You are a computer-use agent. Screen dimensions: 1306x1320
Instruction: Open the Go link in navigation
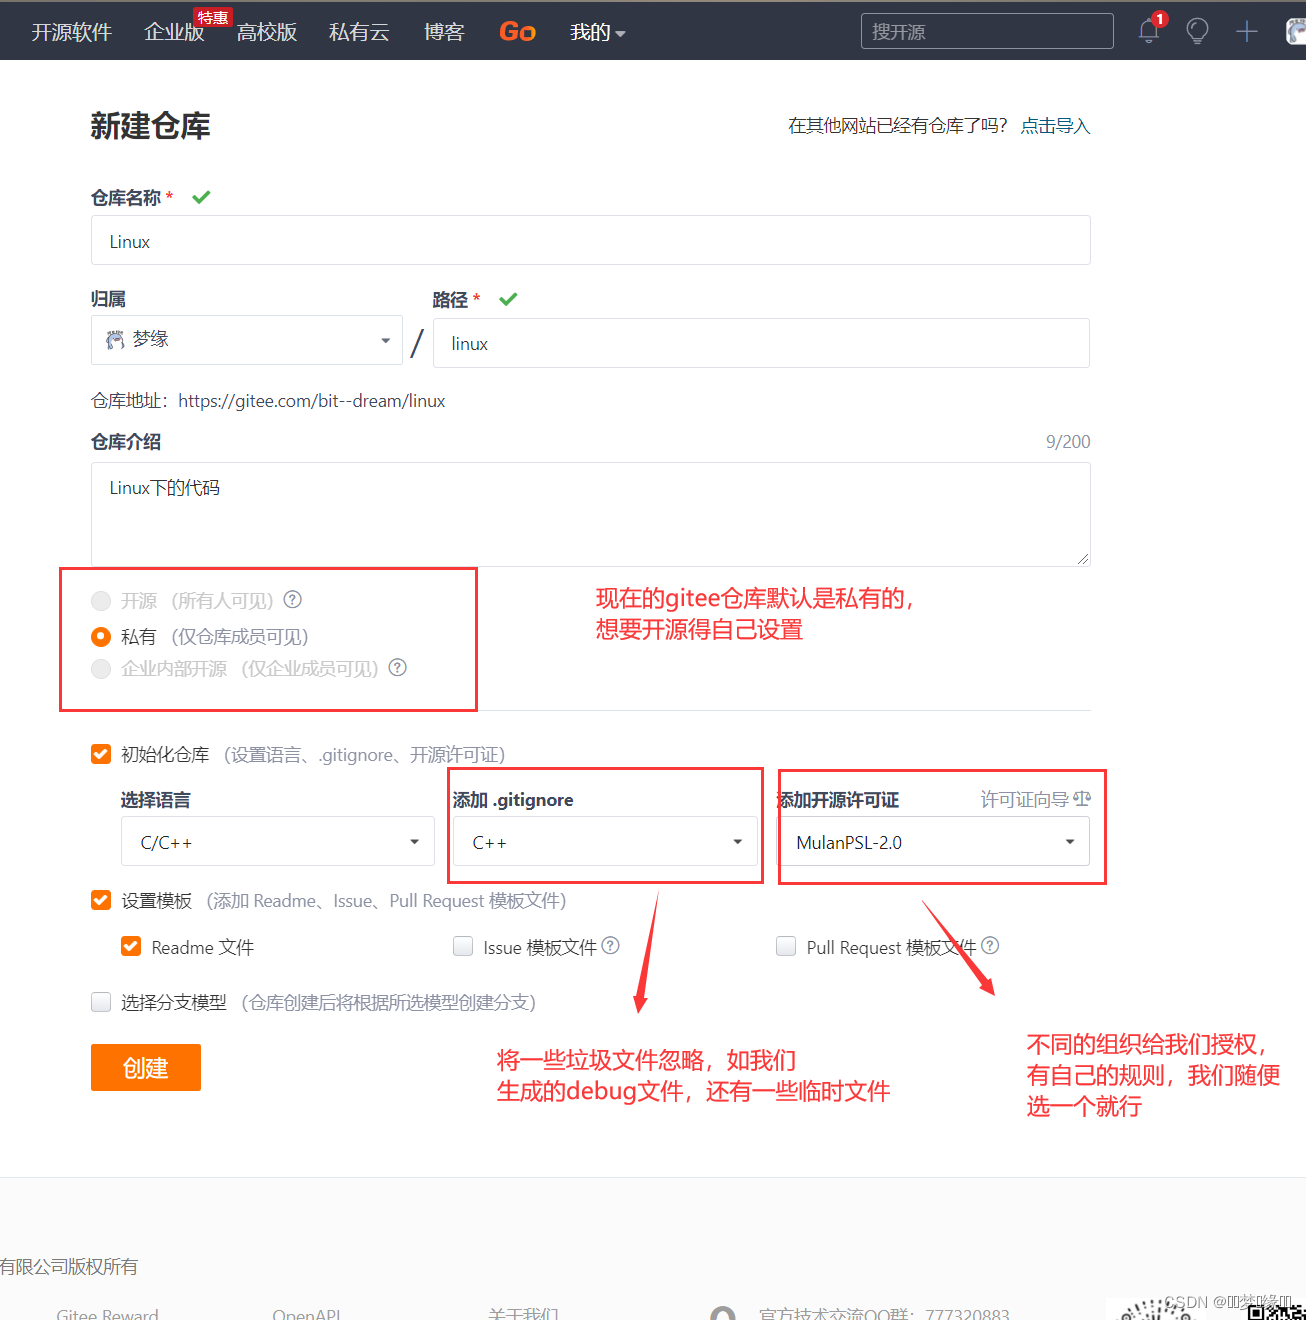point(517,32)
